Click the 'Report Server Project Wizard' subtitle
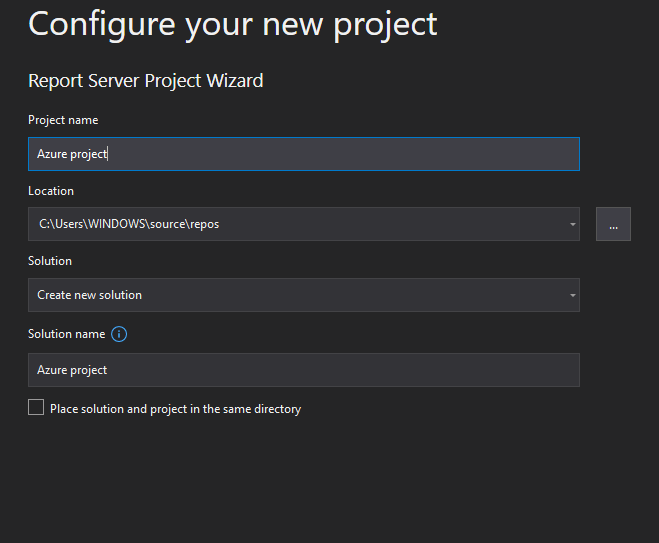This screenshot has height=543, width=659. click(146, 81)
